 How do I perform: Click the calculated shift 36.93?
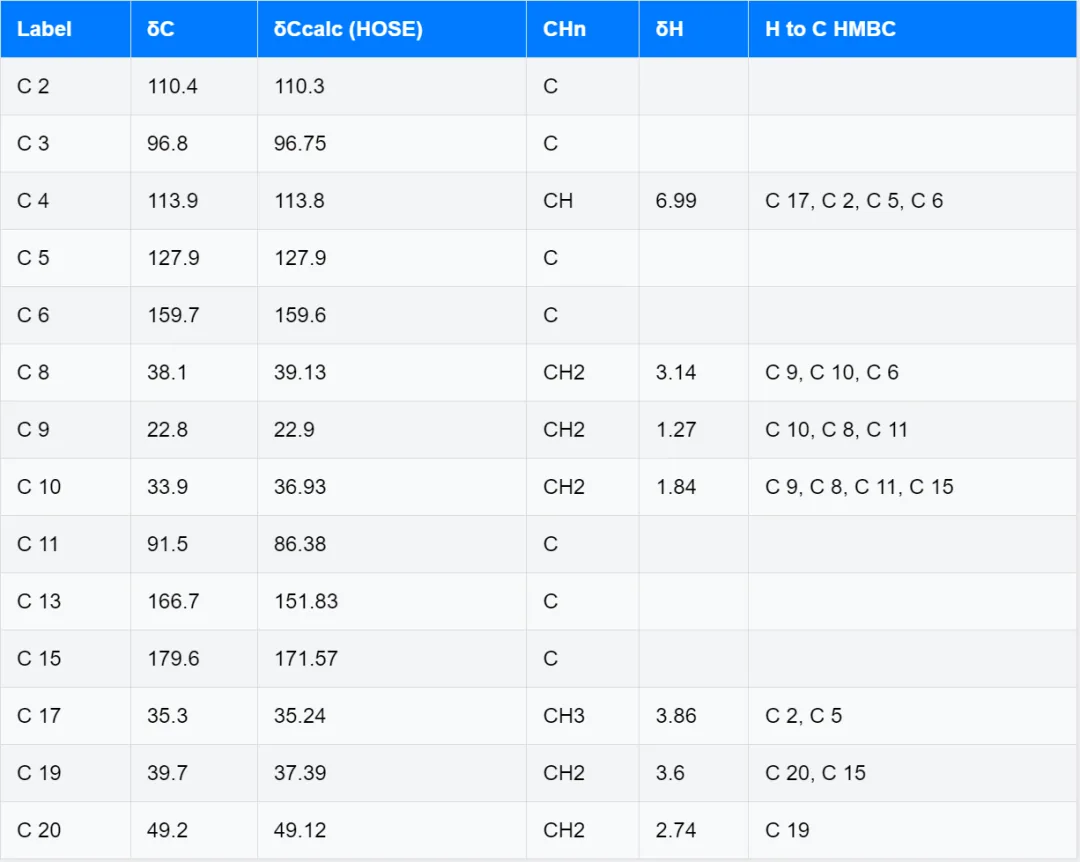pyautogui.click(x=300, y=486)
